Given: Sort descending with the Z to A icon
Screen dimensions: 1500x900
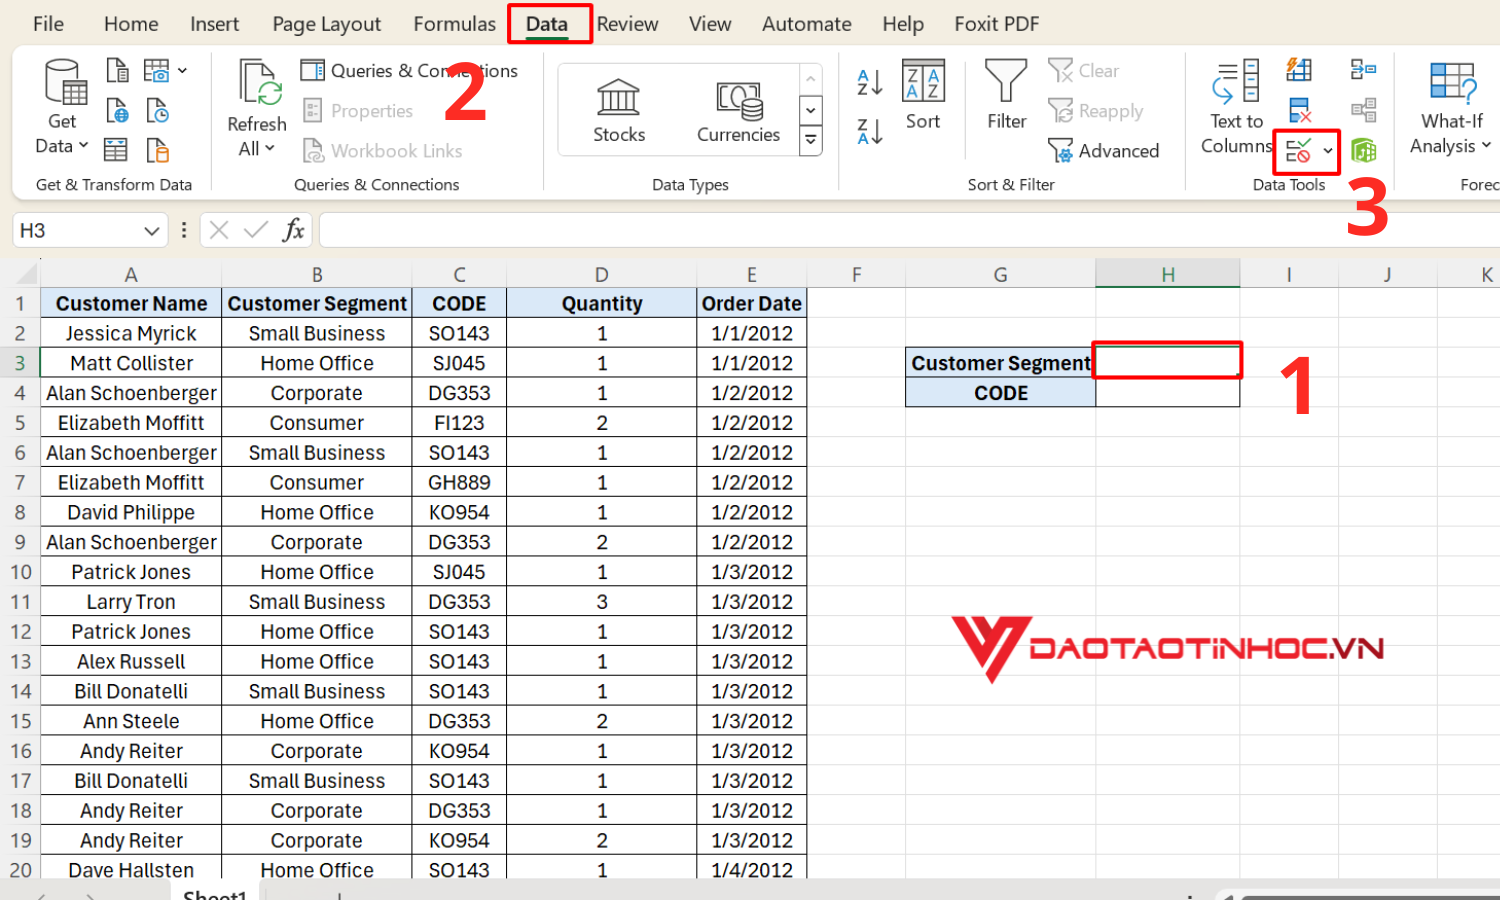Looking at the screenshot, I should [x=869, y=131].
